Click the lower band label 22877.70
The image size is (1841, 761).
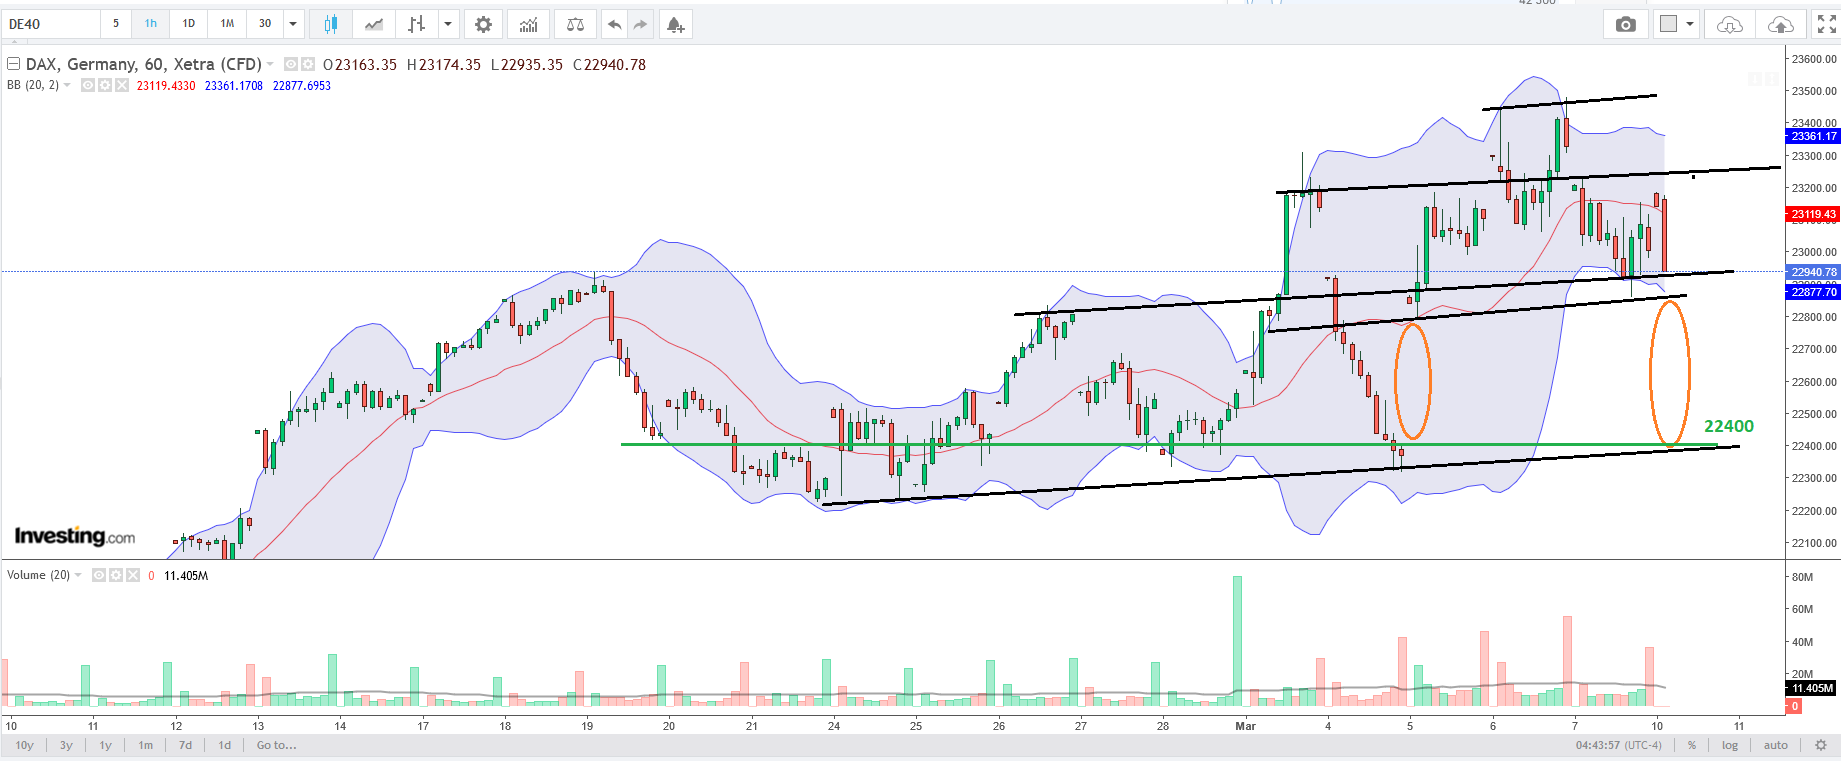[x=1813, y=292]
